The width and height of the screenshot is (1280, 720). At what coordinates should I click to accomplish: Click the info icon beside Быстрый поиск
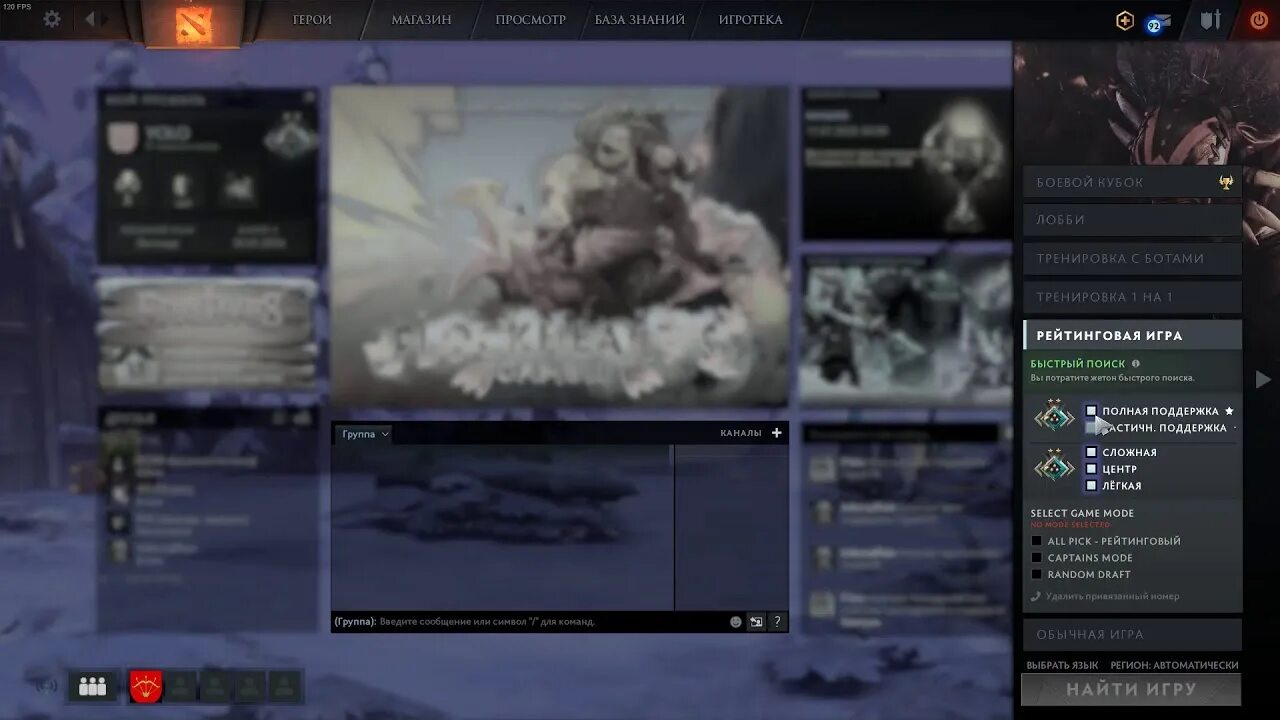point(1136,364)
